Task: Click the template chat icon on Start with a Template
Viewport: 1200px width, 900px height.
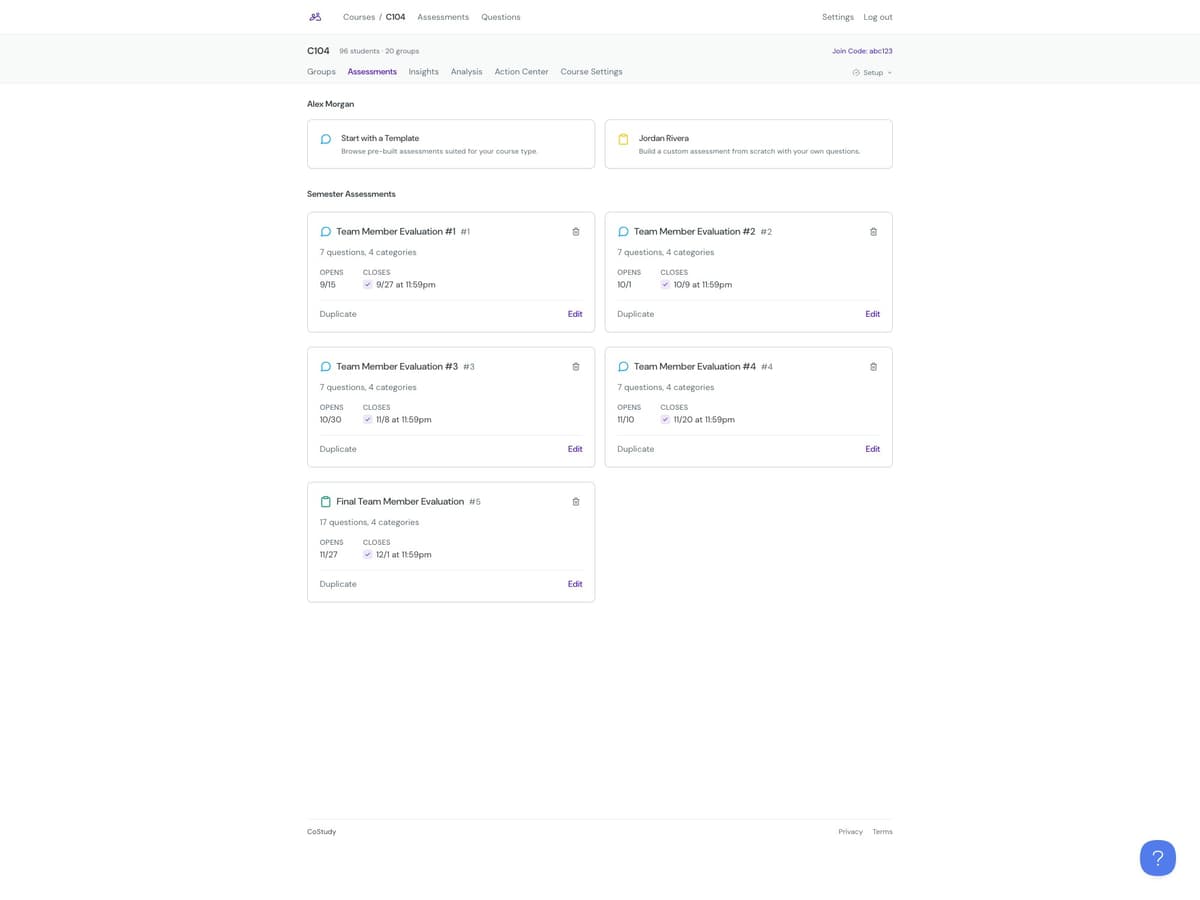Action: (x=326, y=139)
